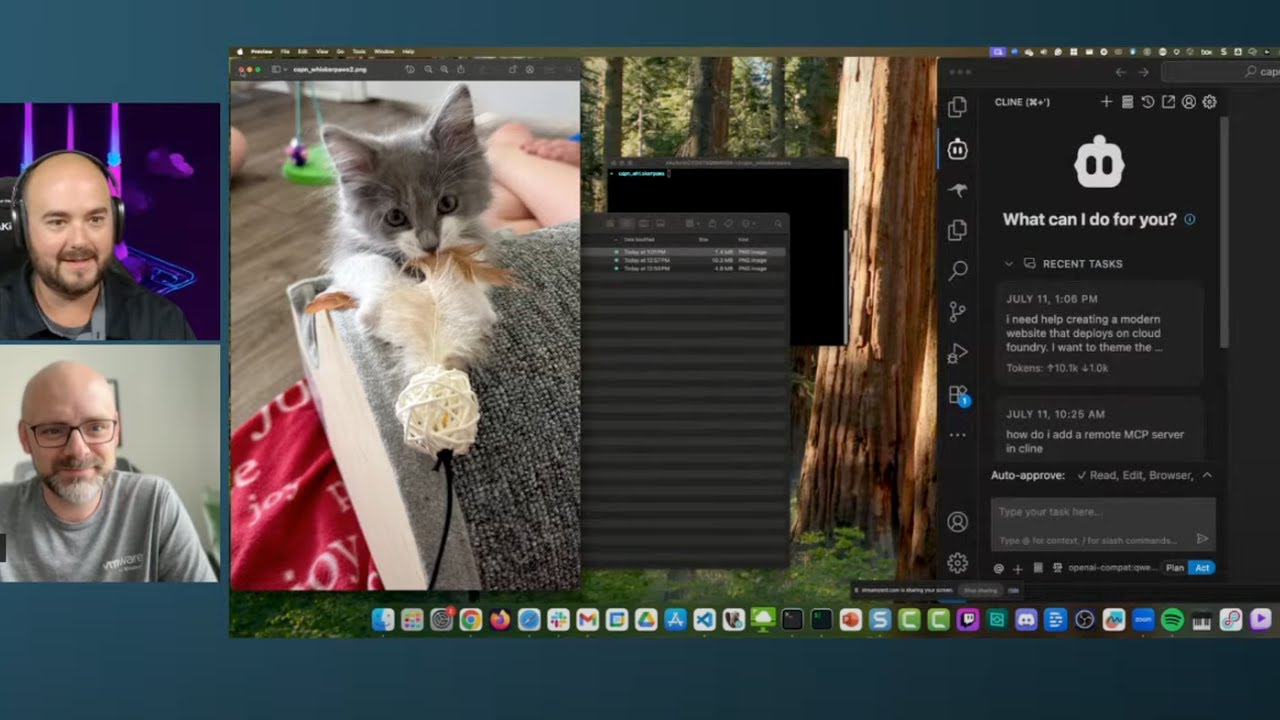The height and width of the screenshot is (720, 1280).
Task: Switch Cline to Act mode
Action: tap(1202, 568)
